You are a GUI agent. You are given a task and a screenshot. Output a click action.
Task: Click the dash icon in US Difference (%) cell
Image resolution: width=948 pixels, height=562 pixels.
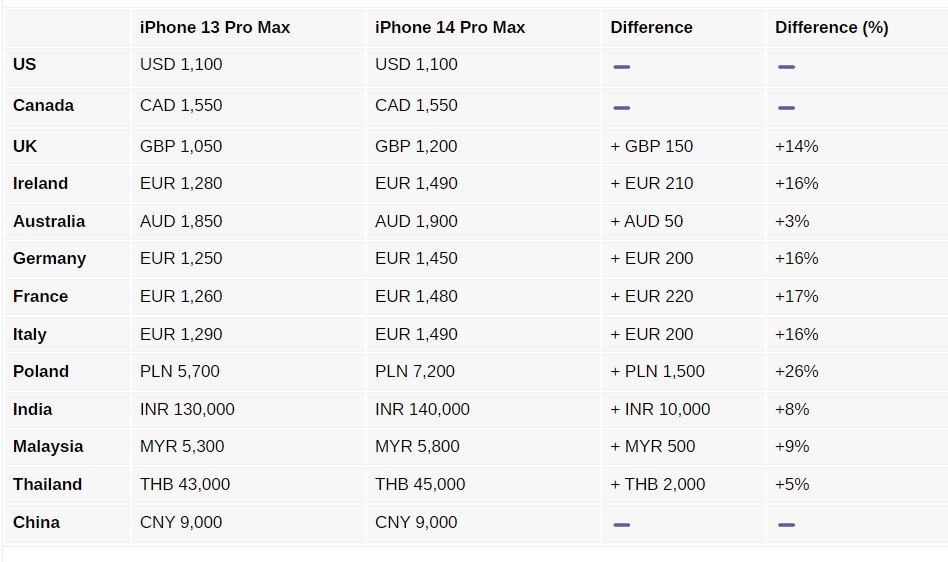click(x=786, y=67)
